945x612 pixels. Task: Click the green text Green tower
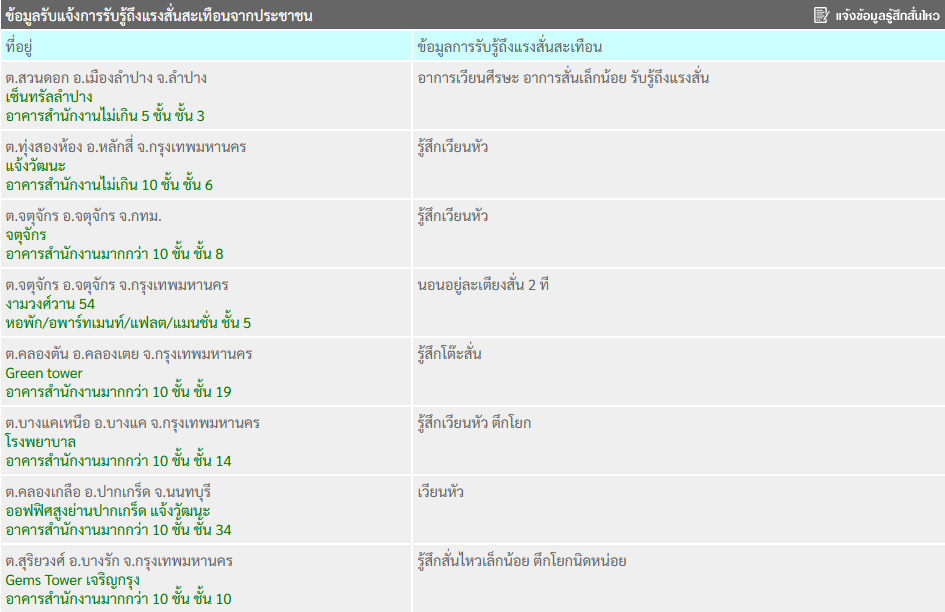44,373
